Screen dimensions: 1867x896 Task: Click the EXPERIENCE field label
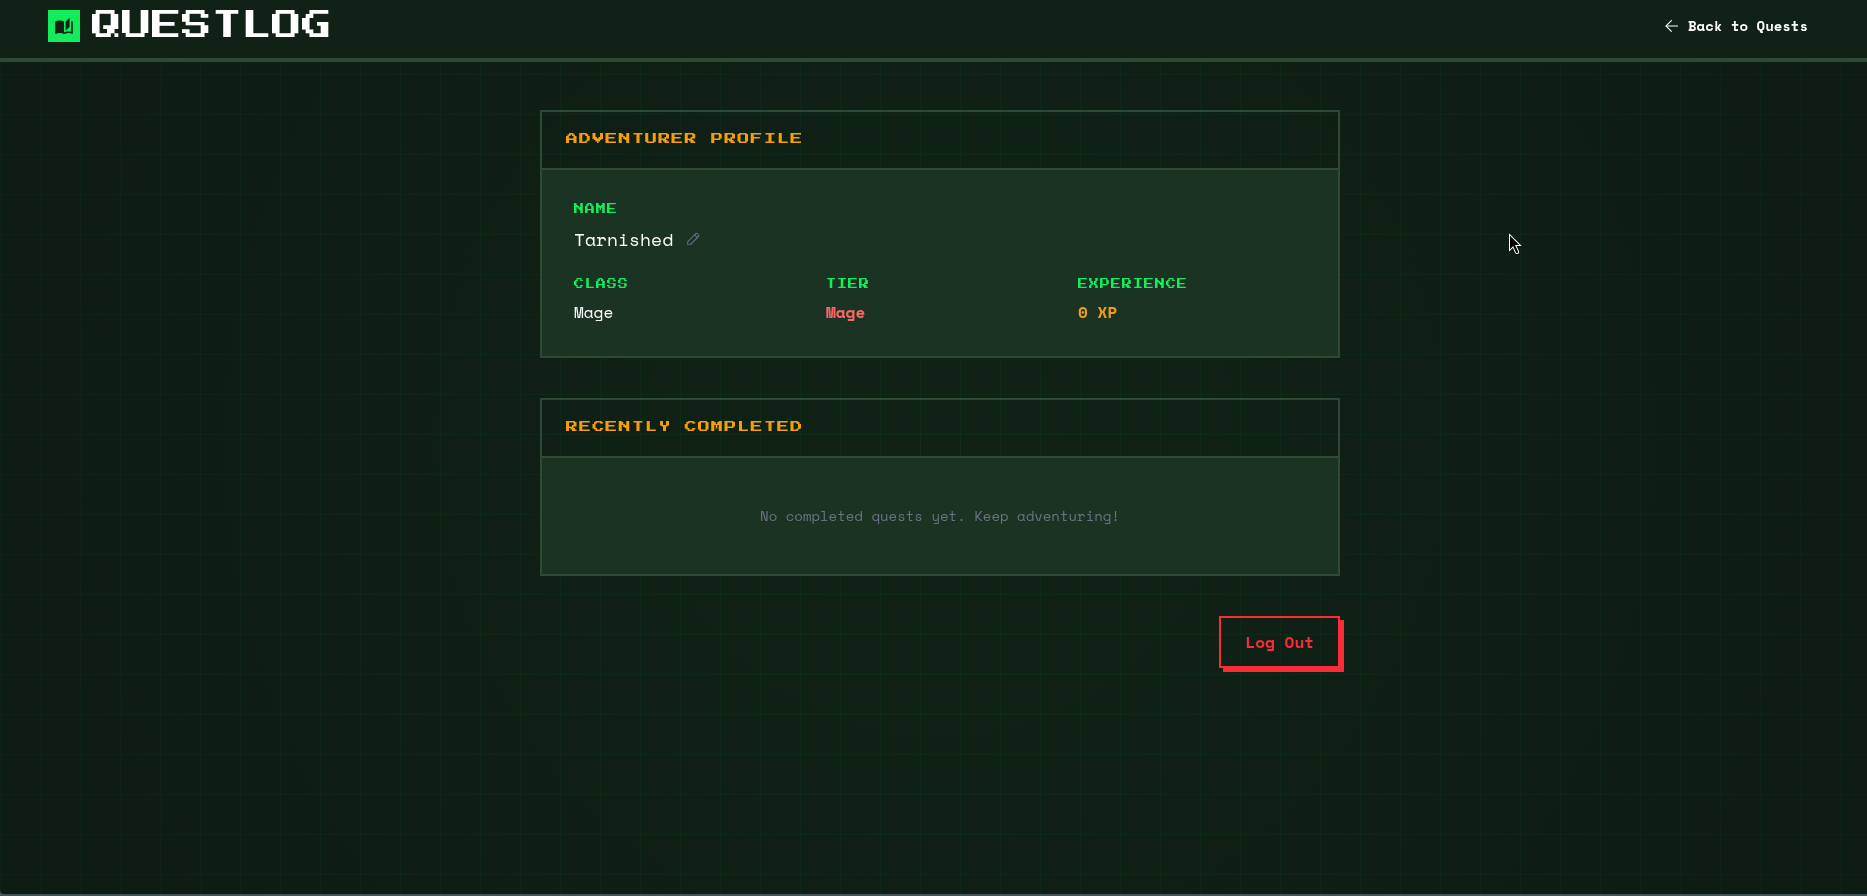(x=1131, y=283)
